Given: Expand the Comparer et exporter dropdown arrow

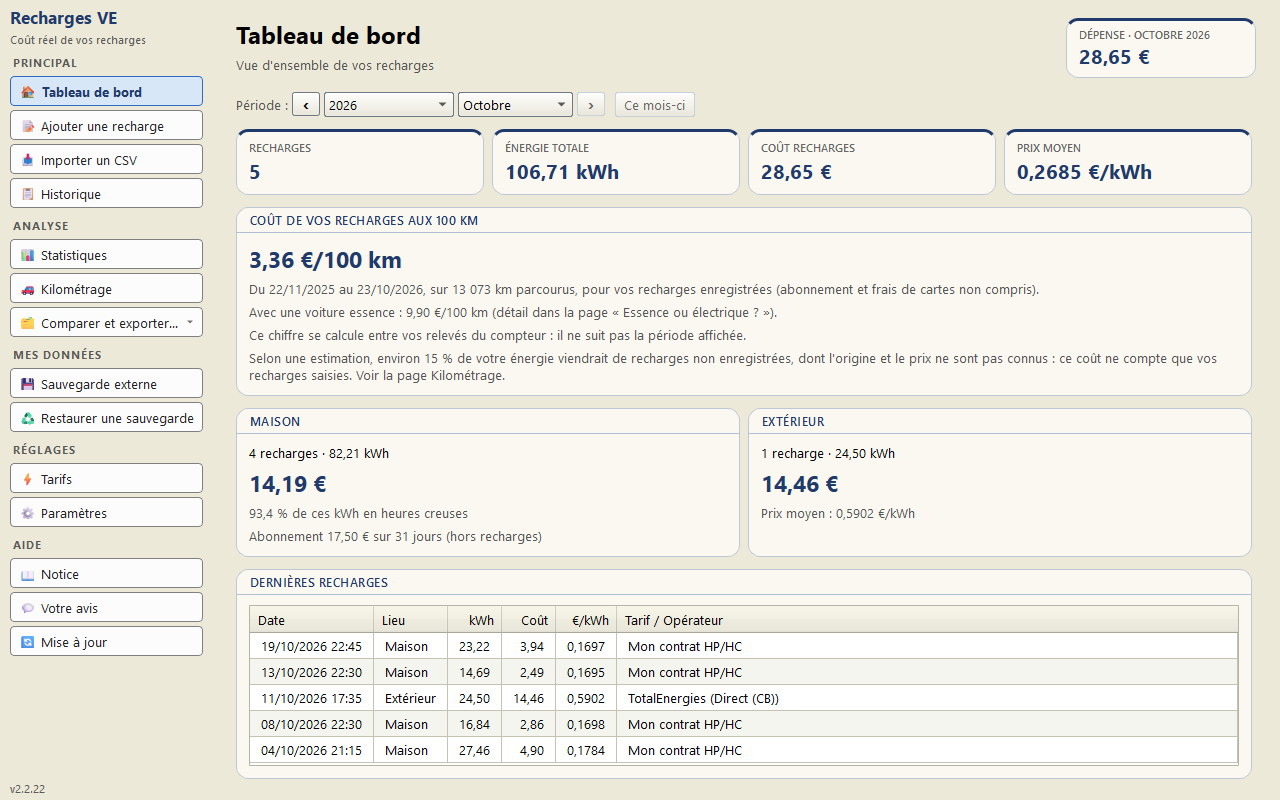Looking at the screenshot, I should [x=190, y=322].
